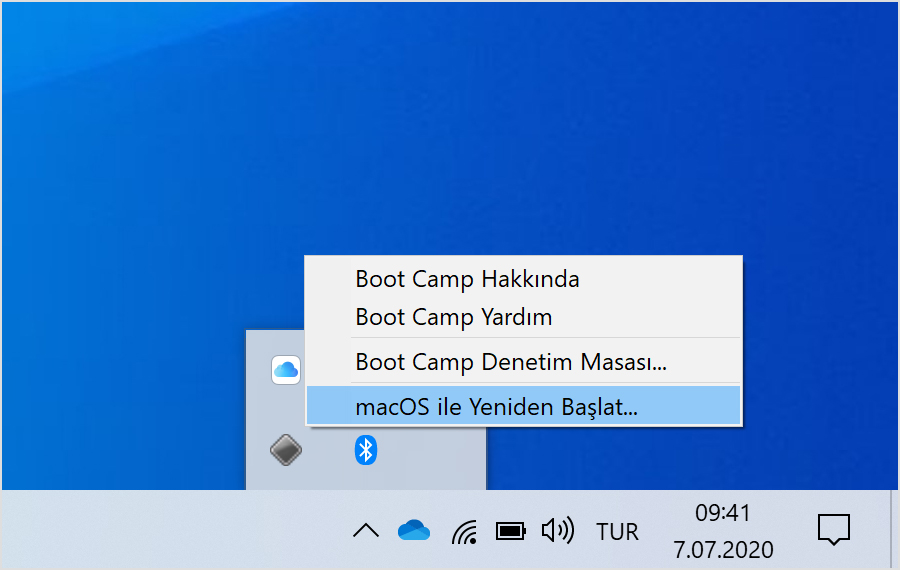The height and width of the screenshot is (570, 900).
Task: Open the Bluetooth tray icon
Action: tap(366, 450)
